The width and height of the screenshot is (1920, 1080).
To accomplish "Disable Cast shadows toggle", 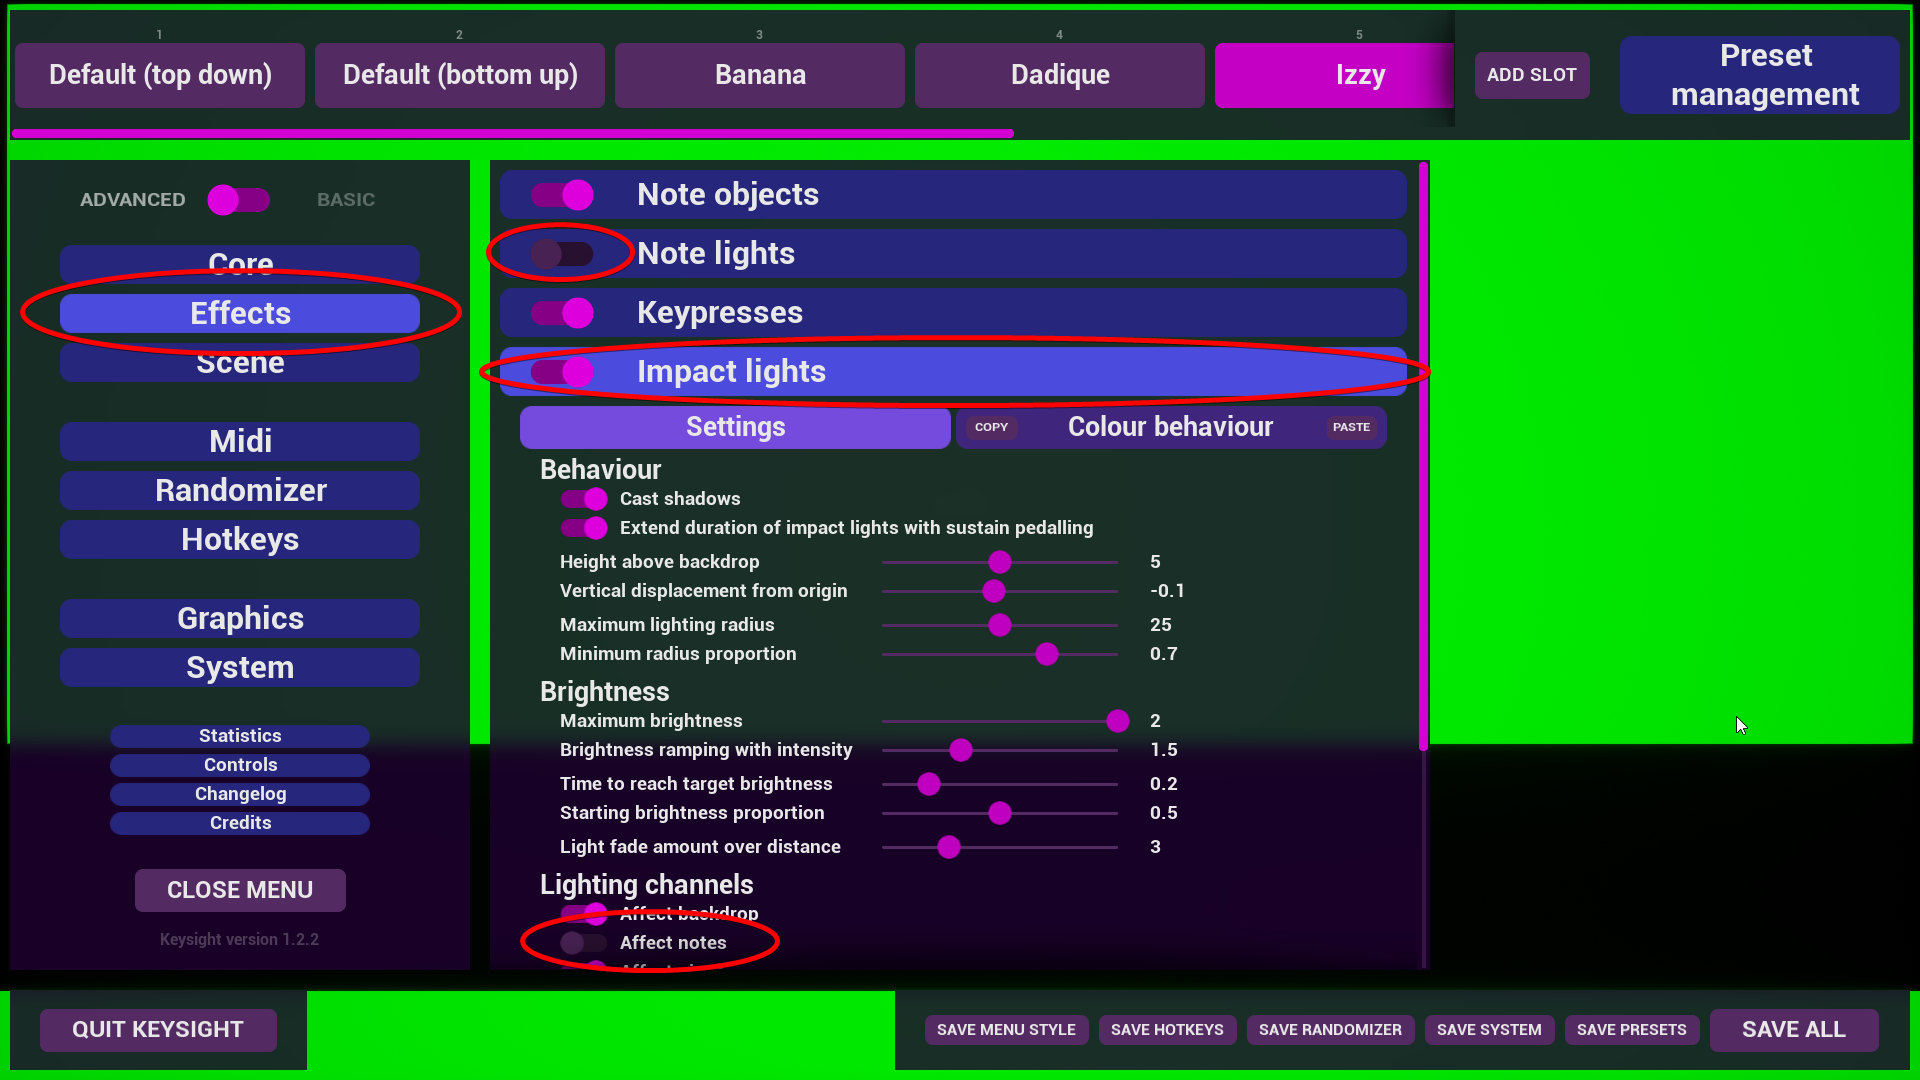I will click(x=584, y=499).
